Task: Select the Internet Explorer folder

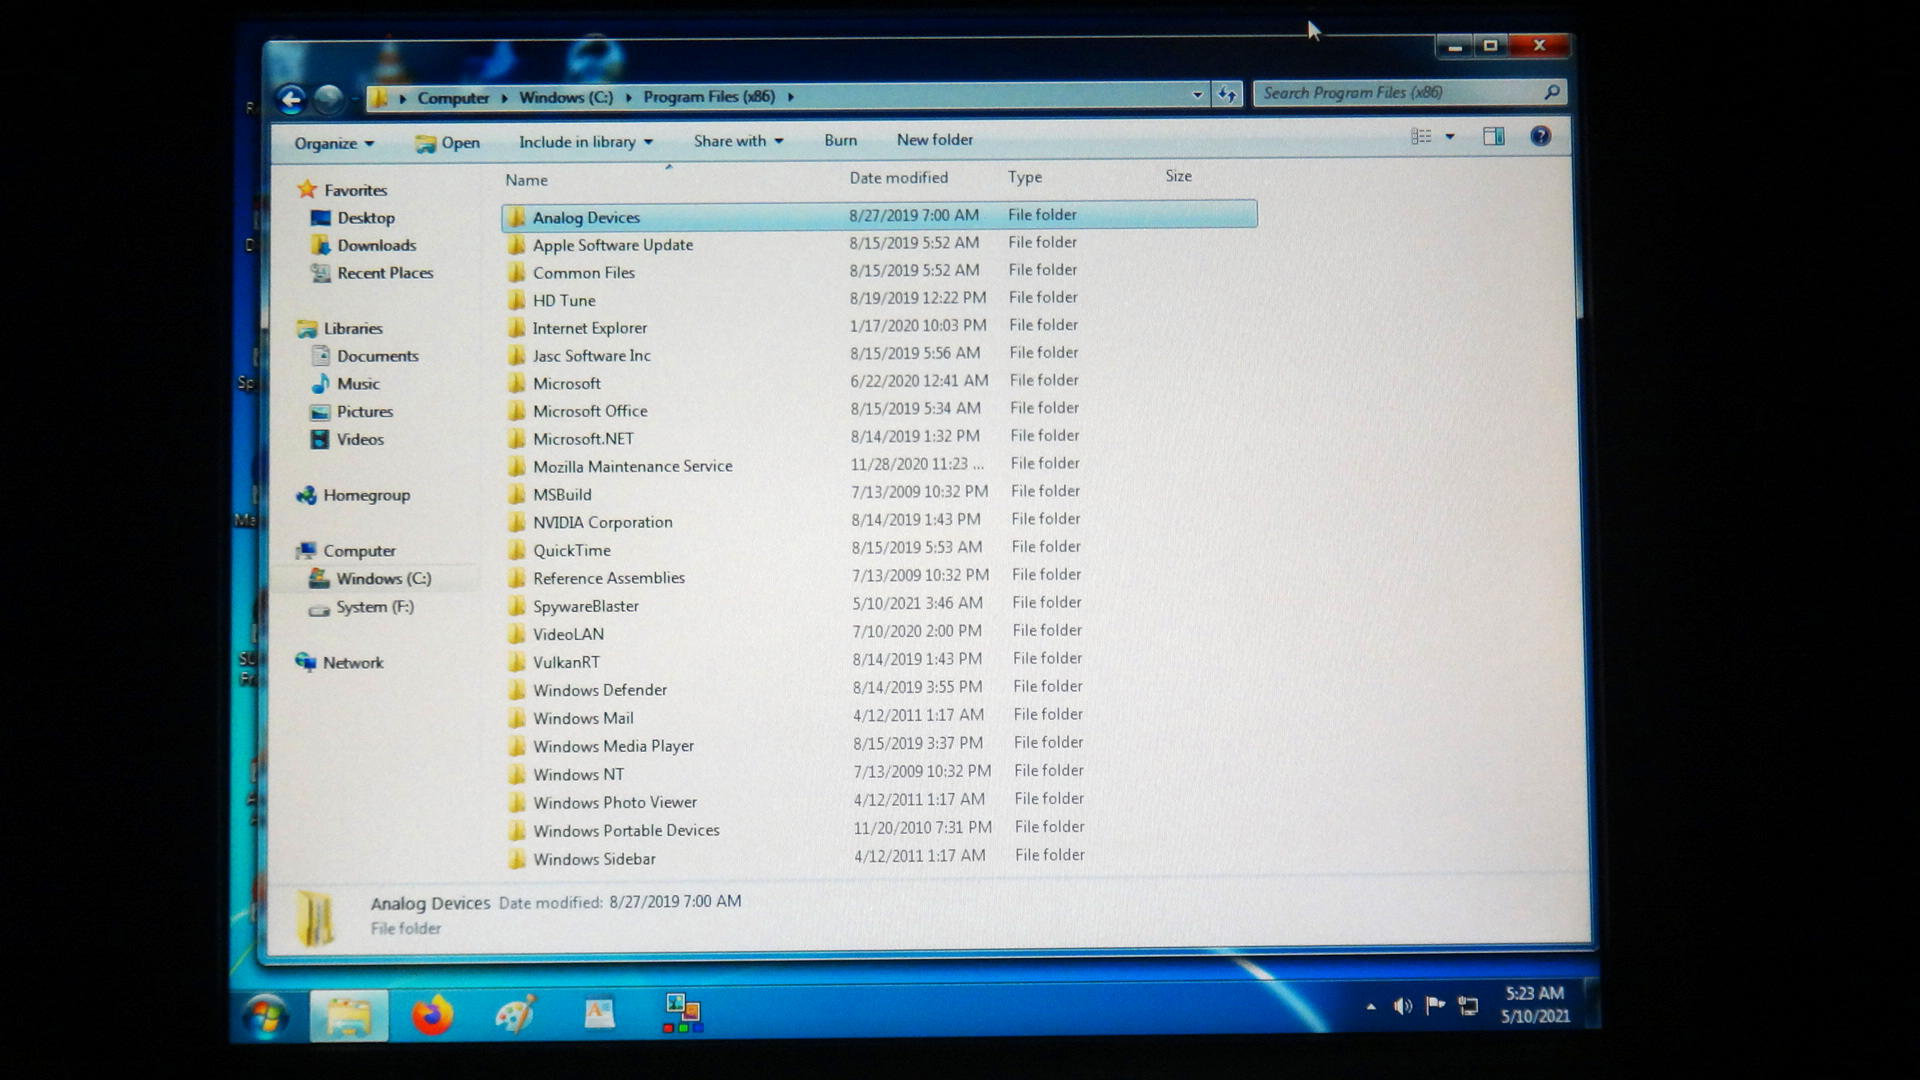Action: pyautogui.click(x=590, y=329)
